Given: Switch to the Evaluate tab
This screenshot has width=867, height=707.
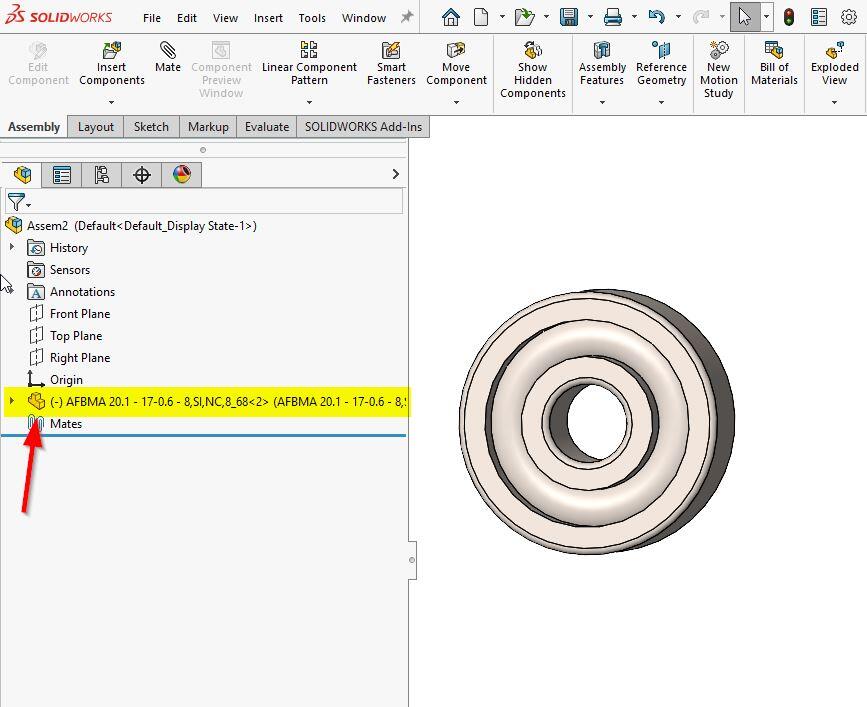Looking at the screenshot, I should click(x=267, y=126).
